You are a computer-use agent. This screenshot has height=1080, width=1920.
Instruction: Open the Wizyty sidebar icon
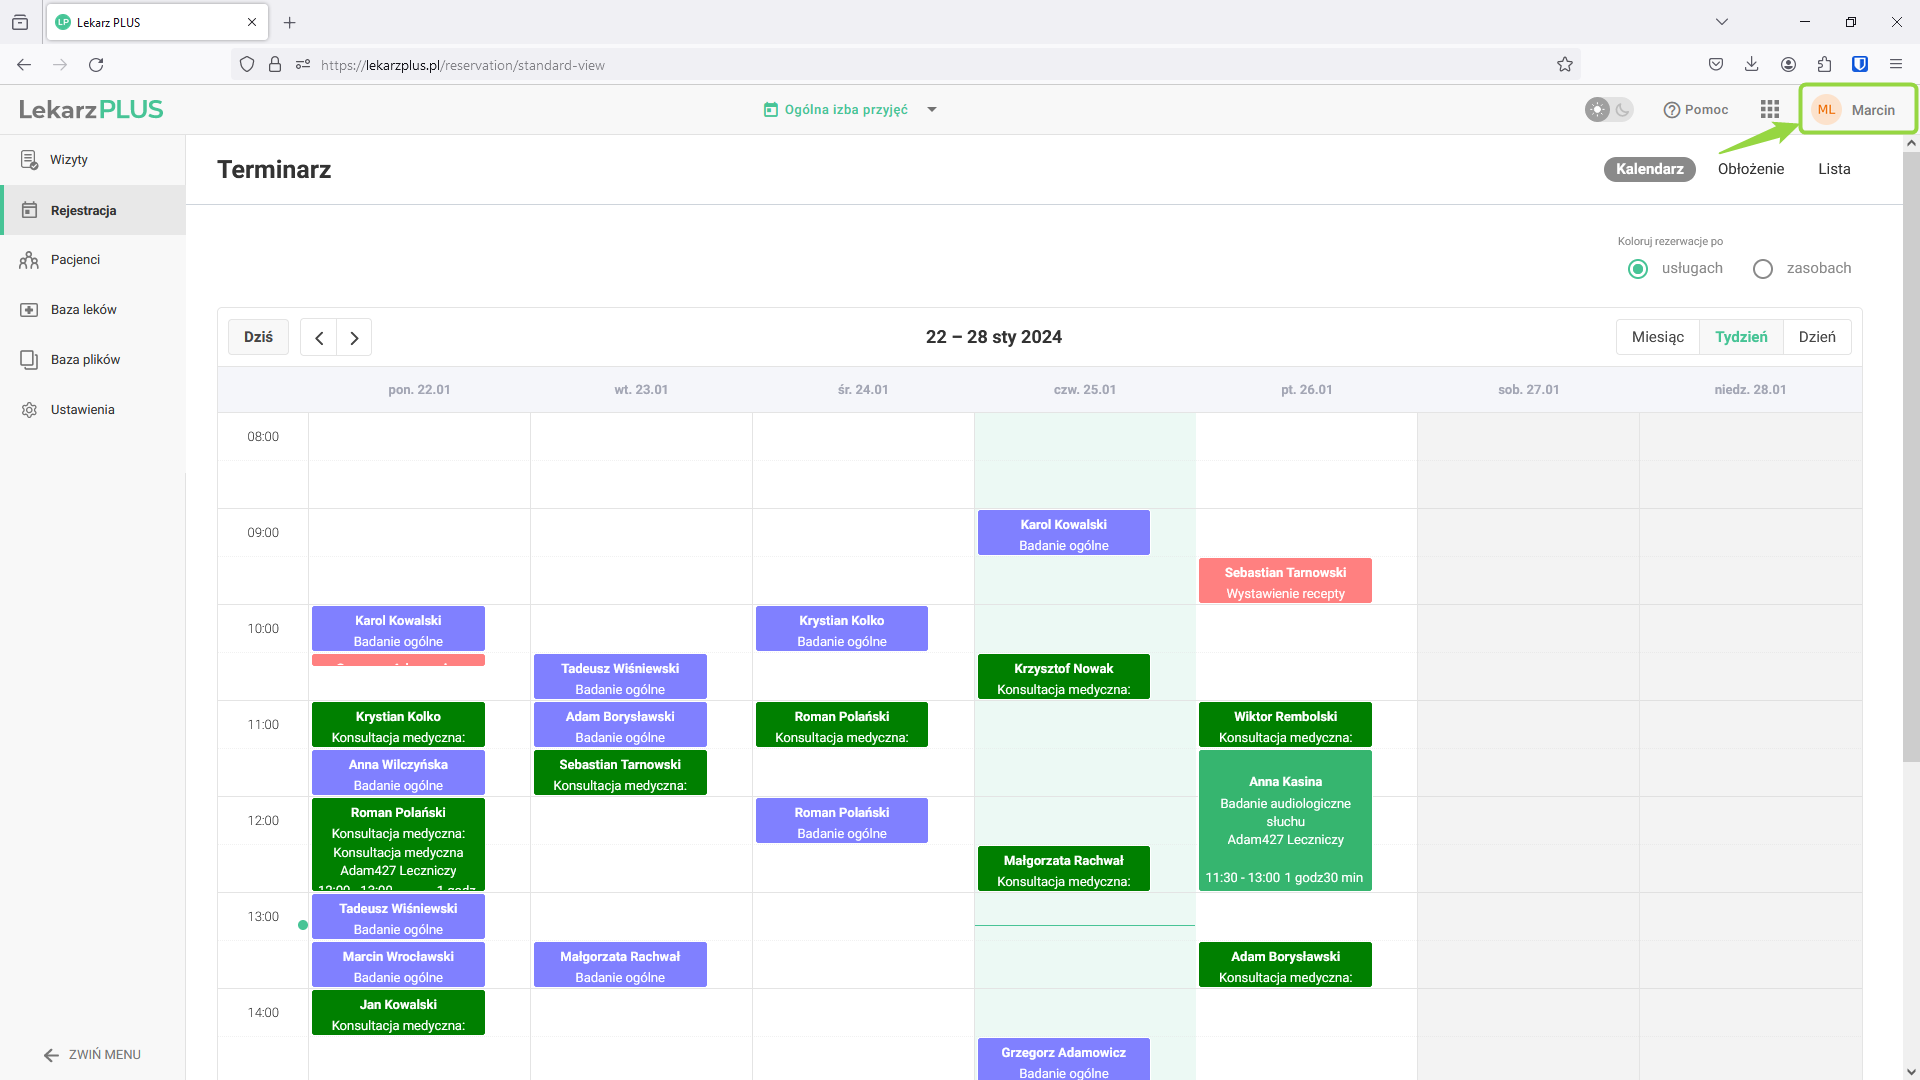pos(29,160)
